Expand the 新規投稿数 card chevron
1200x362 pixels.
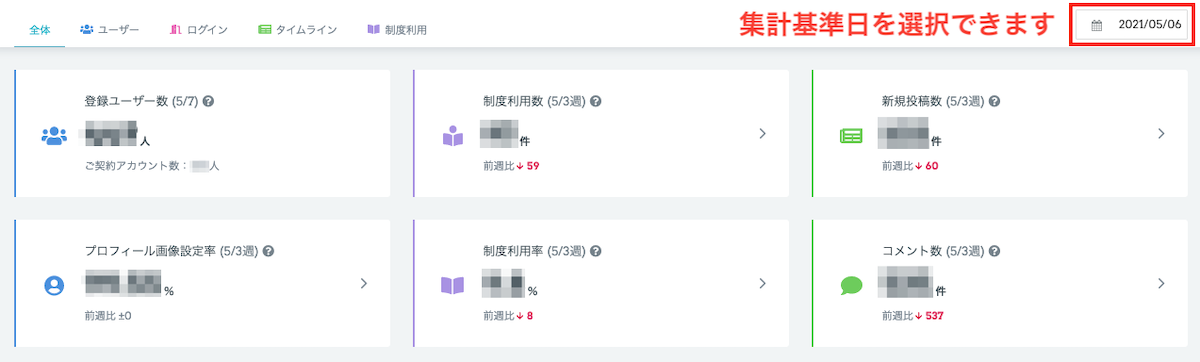[x=1161, y=133]
